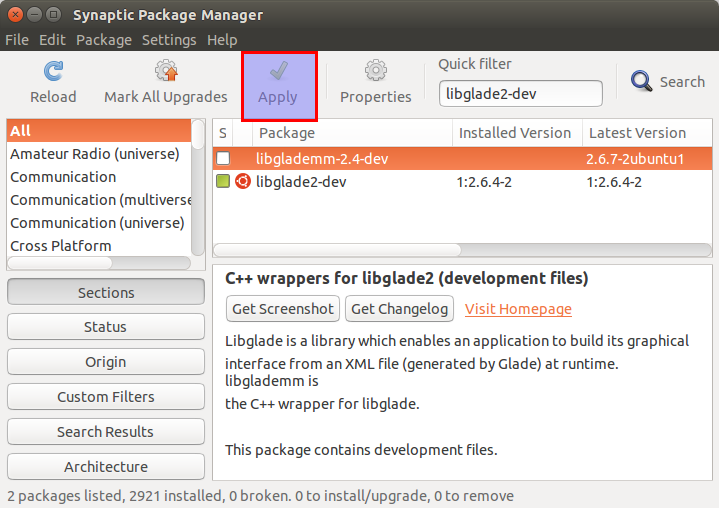Image resolution: width=719 pixels, height=508 pixels.
Task: Open the Properties gear icon
Action: (376, 70)
